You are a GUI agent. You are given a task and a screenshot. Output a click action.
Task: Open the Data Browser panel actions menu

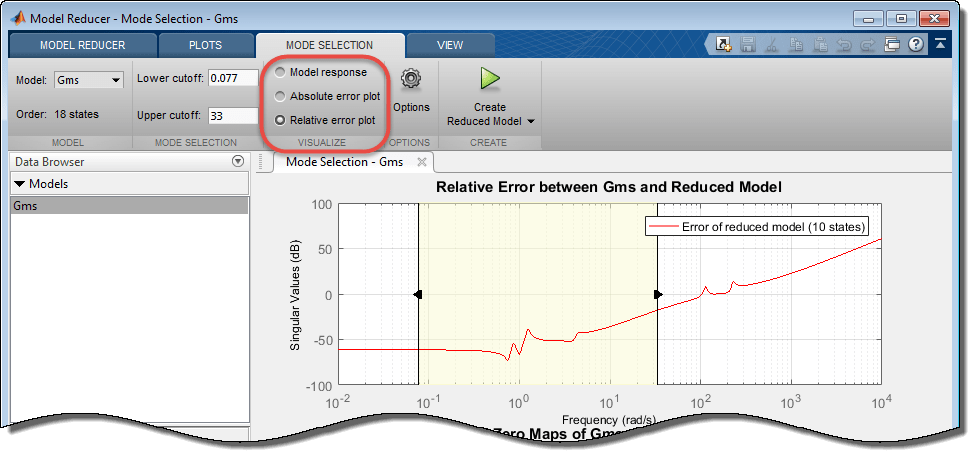click(x=238, y=162)
